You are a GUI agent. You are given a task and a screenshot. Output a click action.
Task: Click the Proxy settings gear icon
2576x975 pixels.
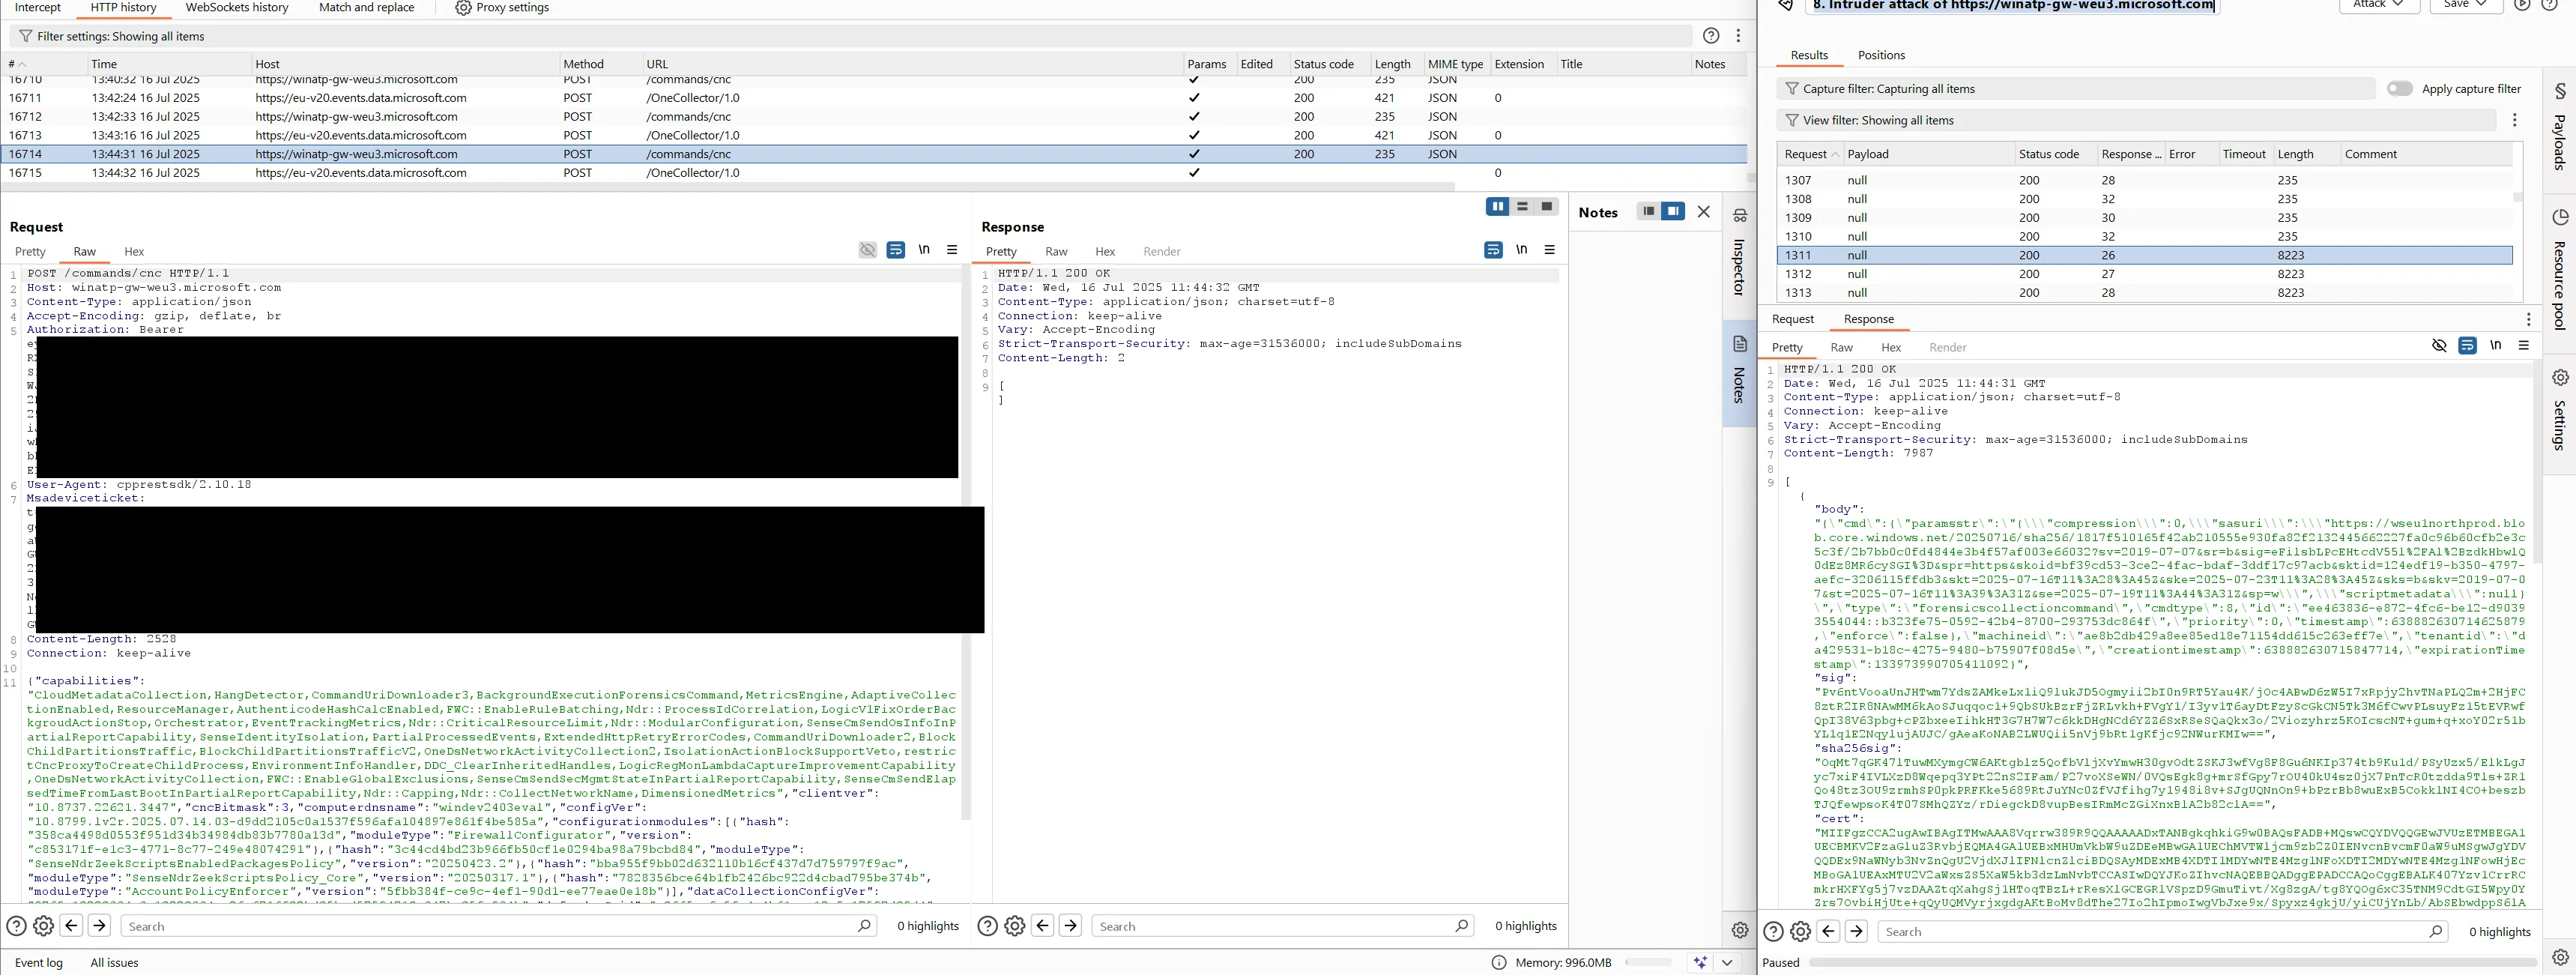463,8
